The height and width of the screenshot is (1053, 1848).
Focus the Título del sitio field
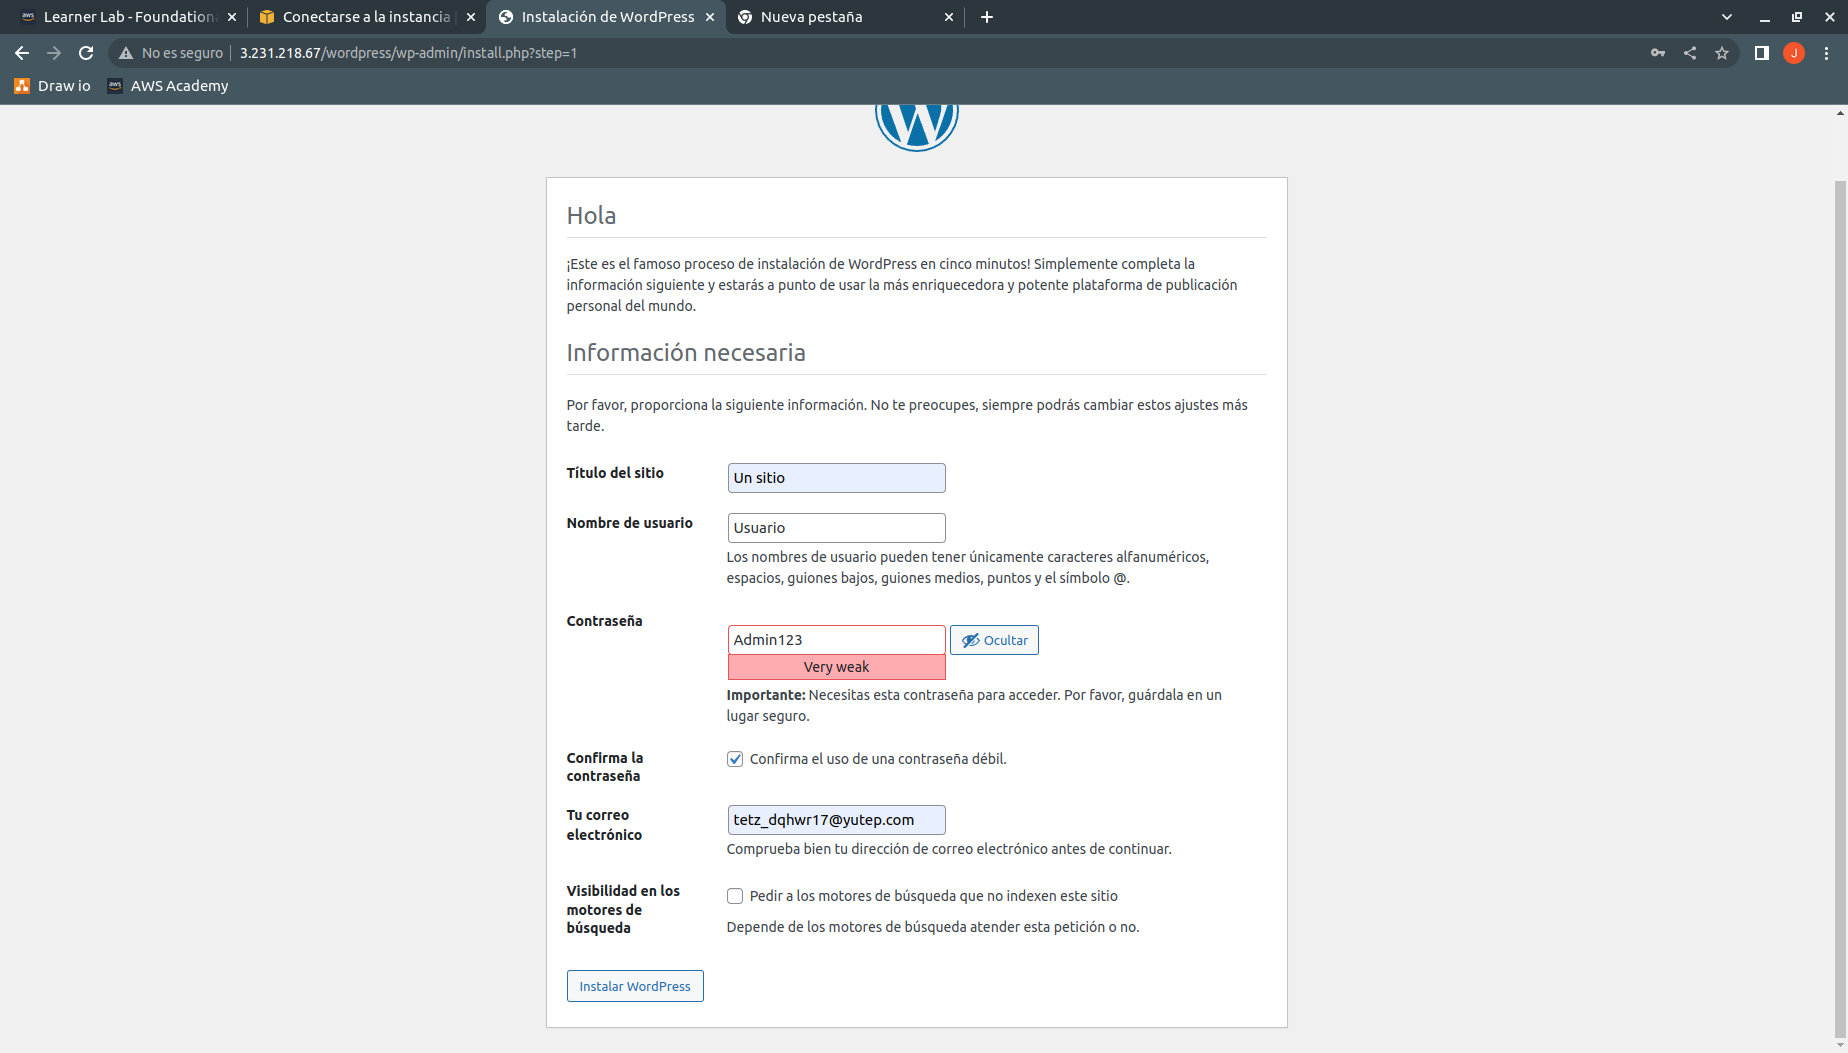(x=836, y=478)
